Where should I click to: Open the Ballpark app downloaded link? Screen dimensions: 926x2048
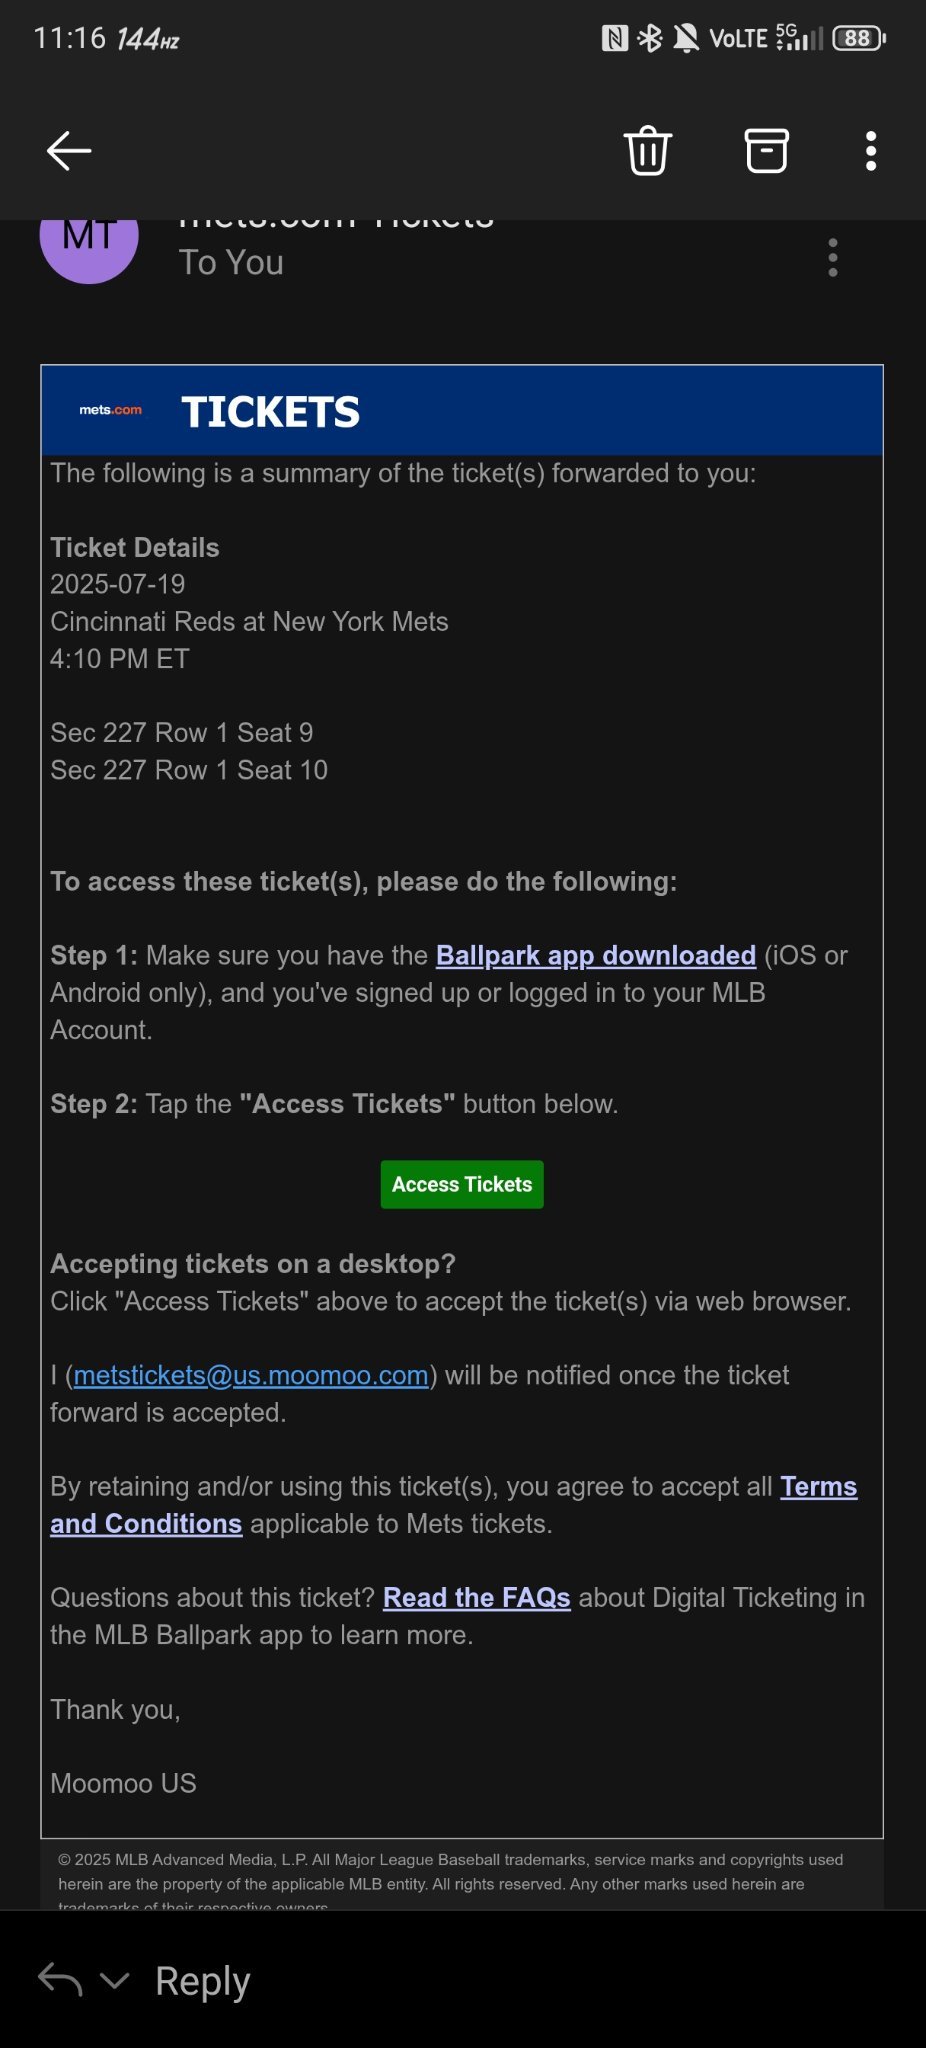tap(596, 955)
